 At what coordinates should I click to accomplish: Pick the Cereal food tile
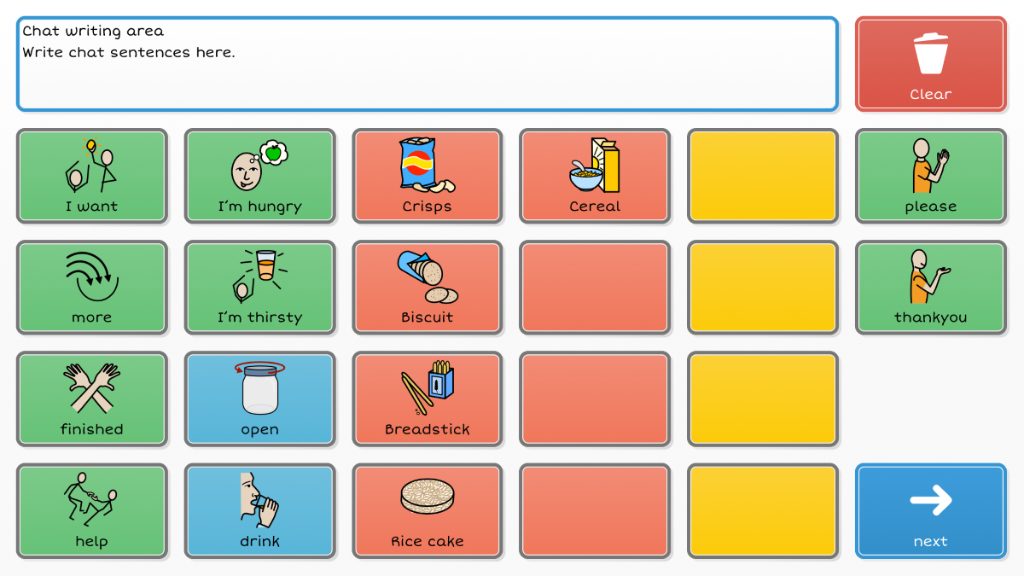pos(595,176)
